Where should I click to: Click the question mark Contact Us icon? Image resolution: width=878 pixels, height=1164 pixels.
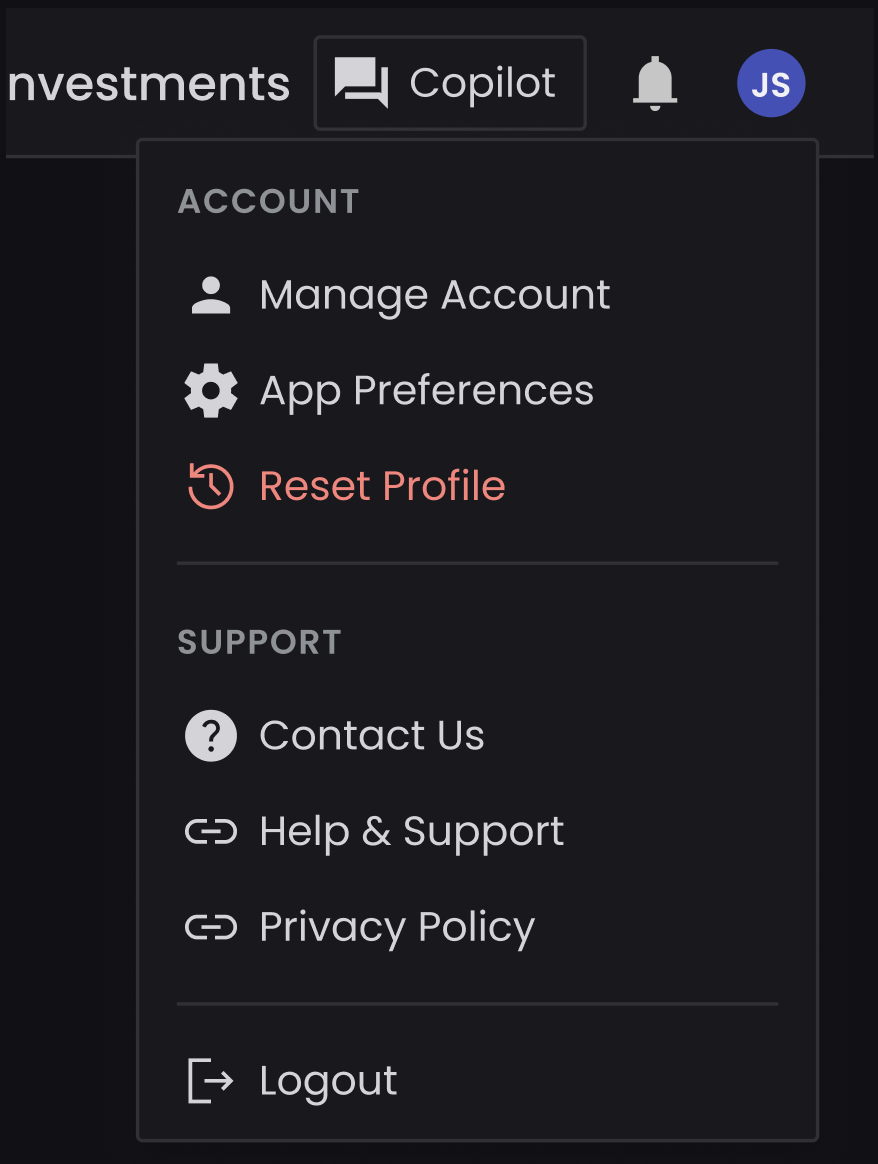click(211, 736)
